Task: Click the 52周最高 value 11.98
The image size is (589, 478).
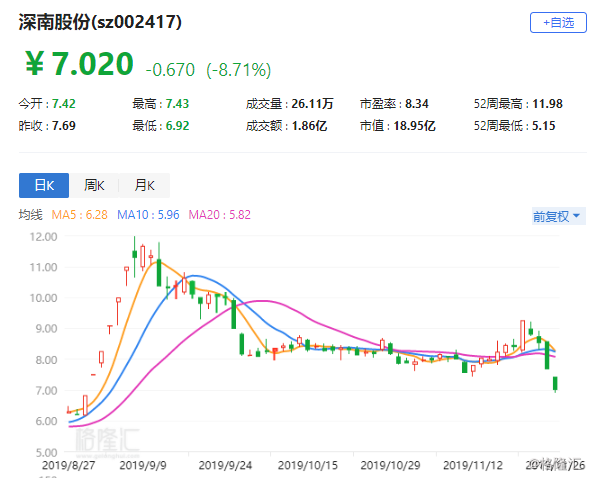Action: (x=547, y=104)
